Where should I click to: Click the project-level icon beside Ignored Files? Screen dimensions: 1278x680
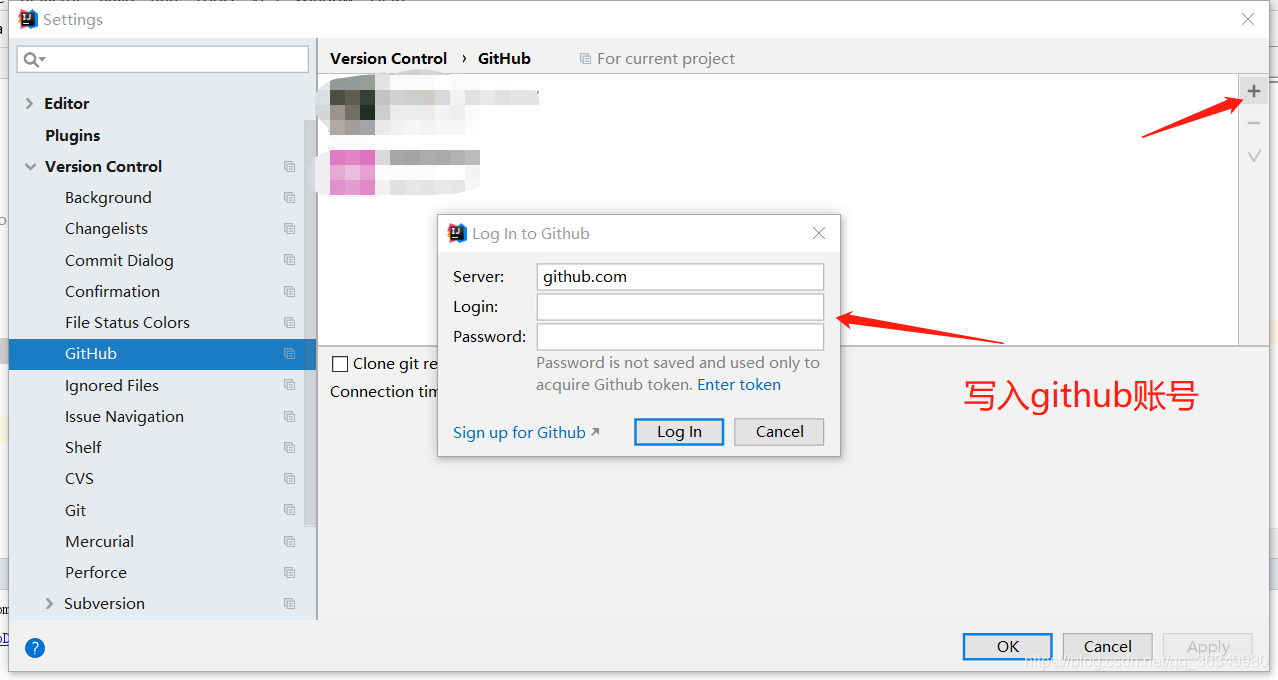(x=289, y=385)
